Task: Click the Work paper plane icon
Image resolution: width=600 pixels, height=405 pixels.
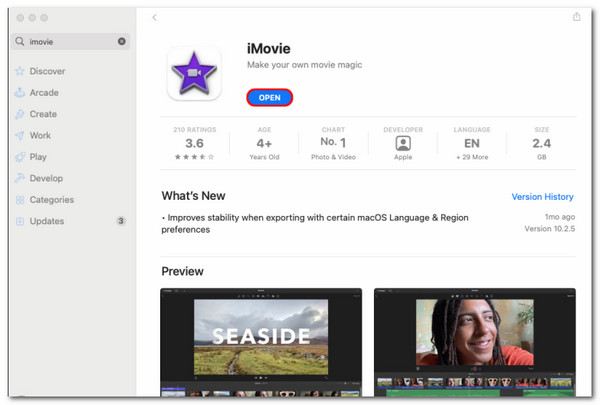Action: pos(20,136)
